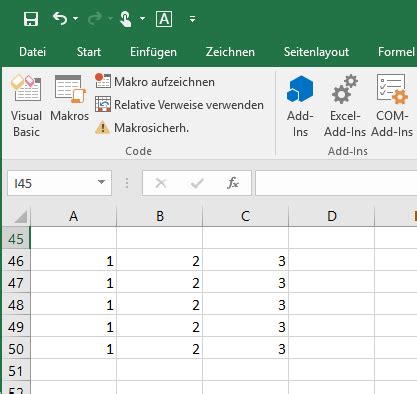Click cell B48 containing 2
This screenshot has width=417, height=394.
point(160,305)
